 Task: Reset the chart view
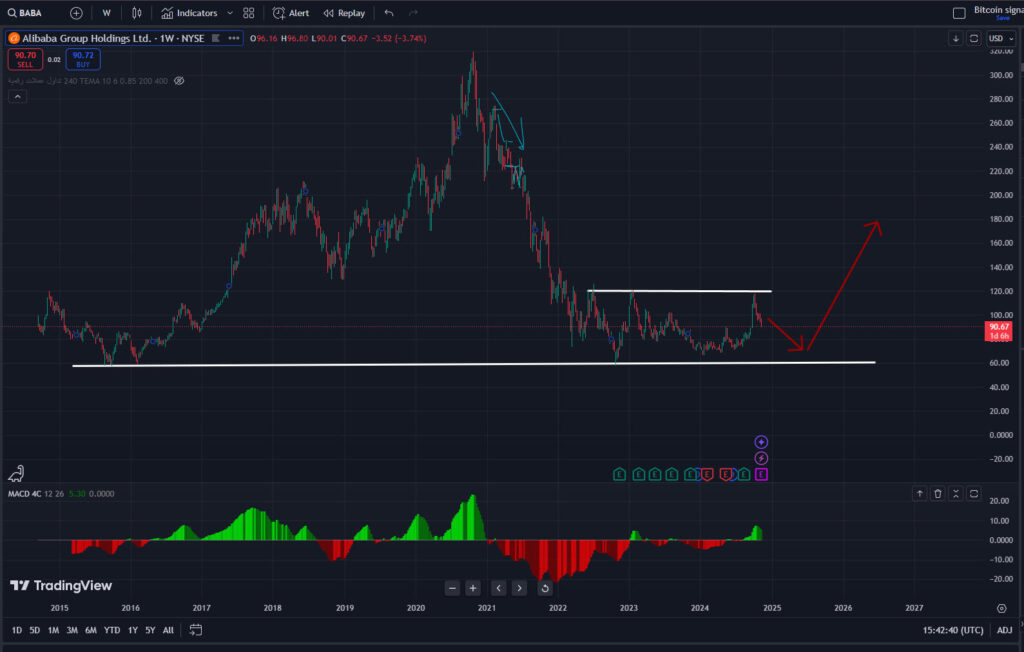pos(545,588)
